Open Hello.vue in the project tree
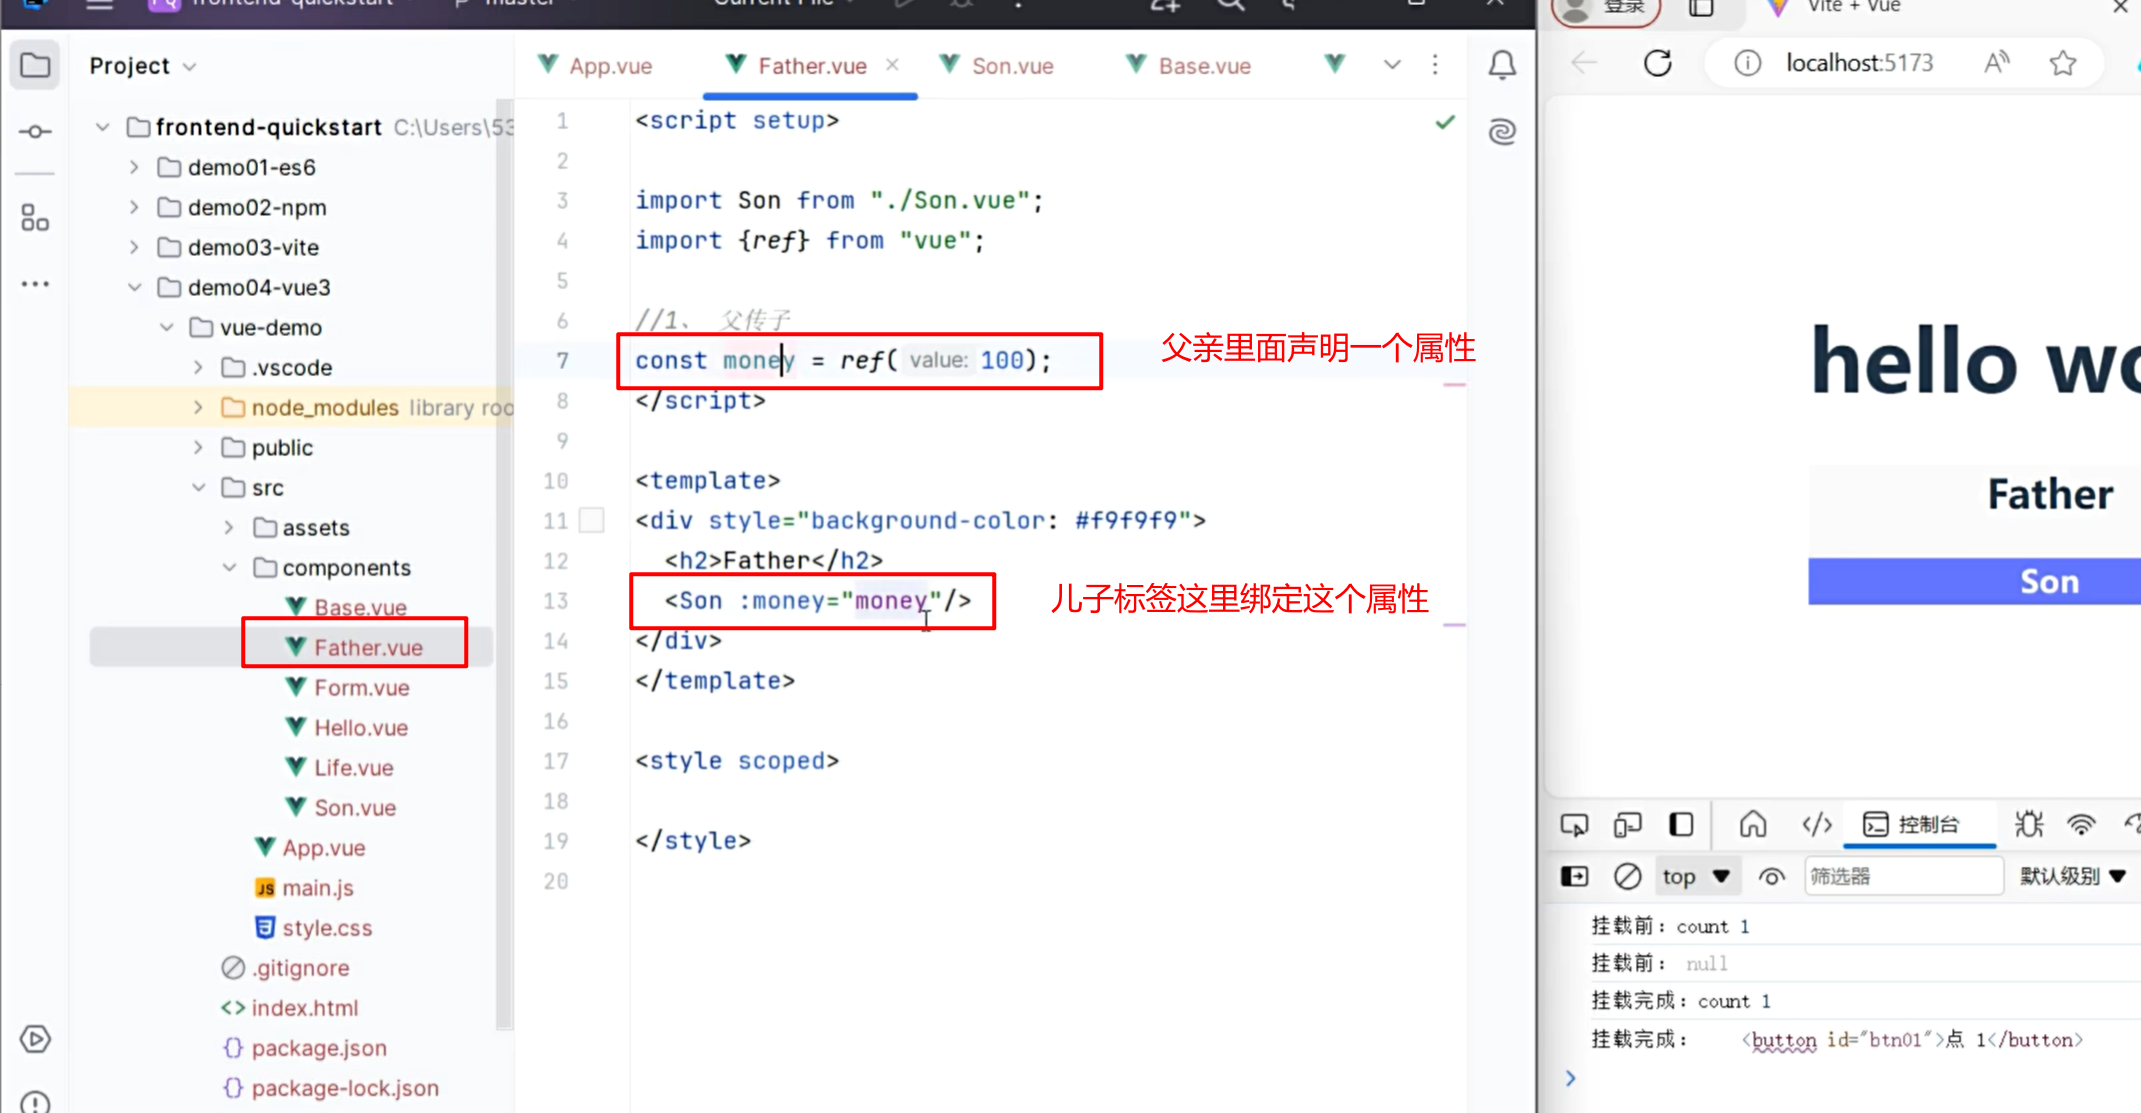 pos(360,727)
